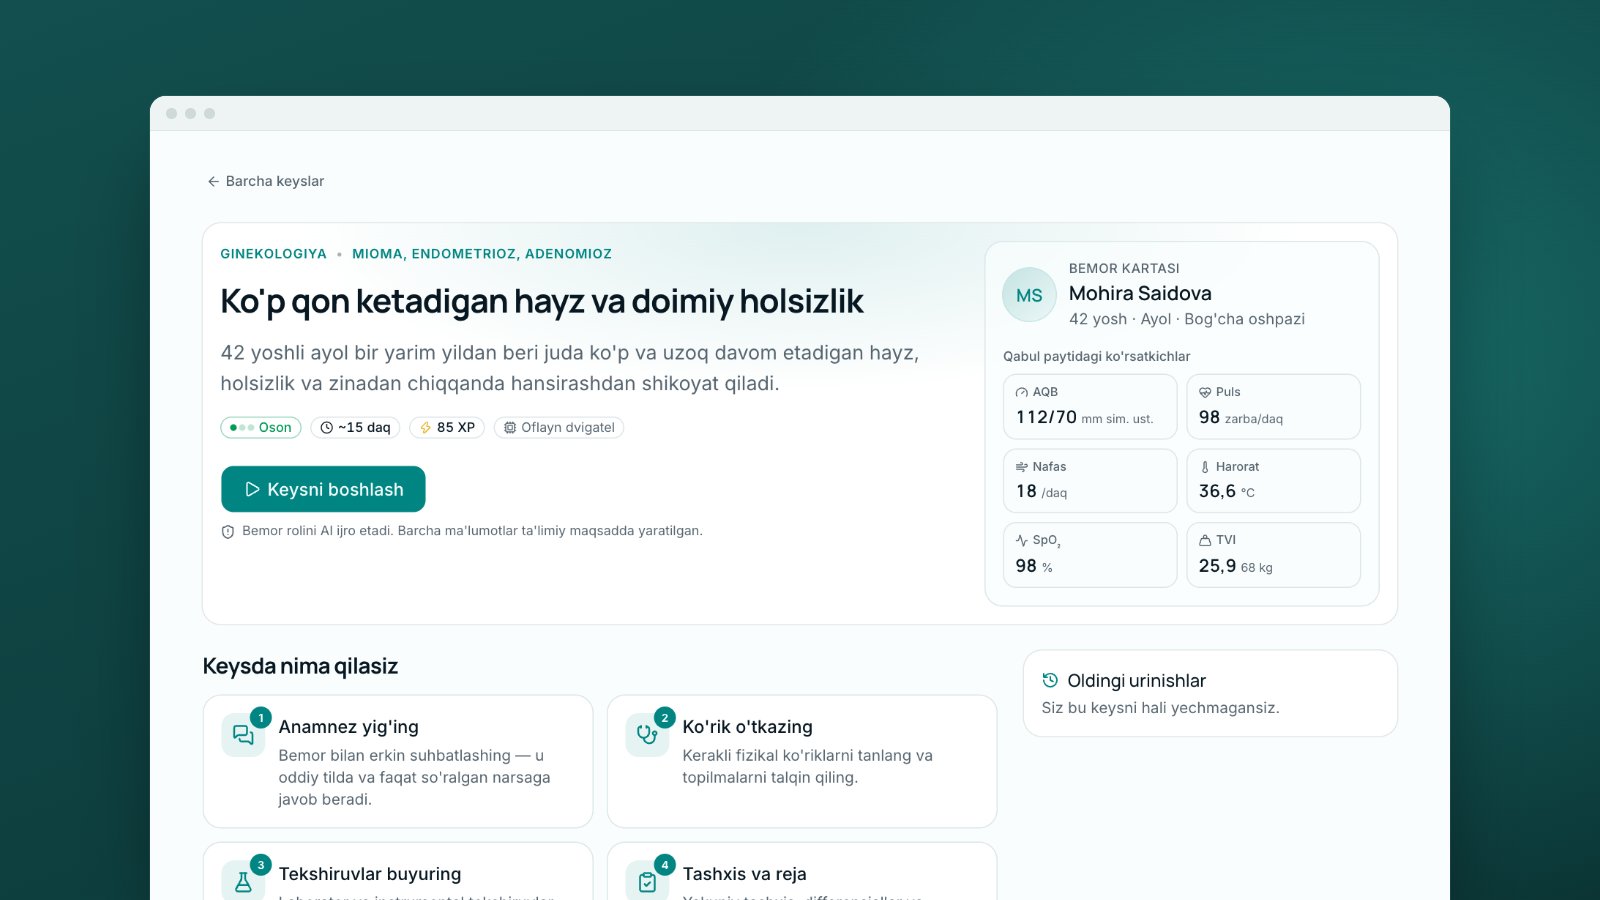Viewport: 1600px width, 900px height.
Task: Go back via Barcha keyslar link
Action: click(x=265, y=181)
